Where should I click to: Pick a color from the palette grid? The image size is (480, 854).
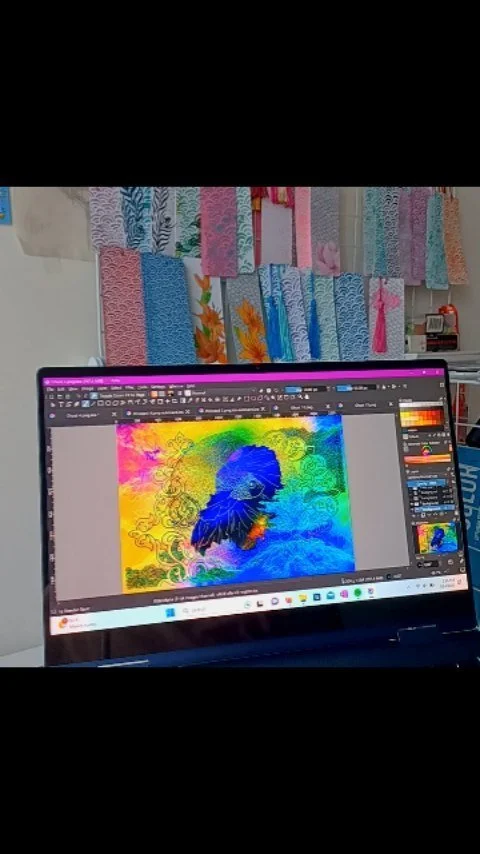420,417
